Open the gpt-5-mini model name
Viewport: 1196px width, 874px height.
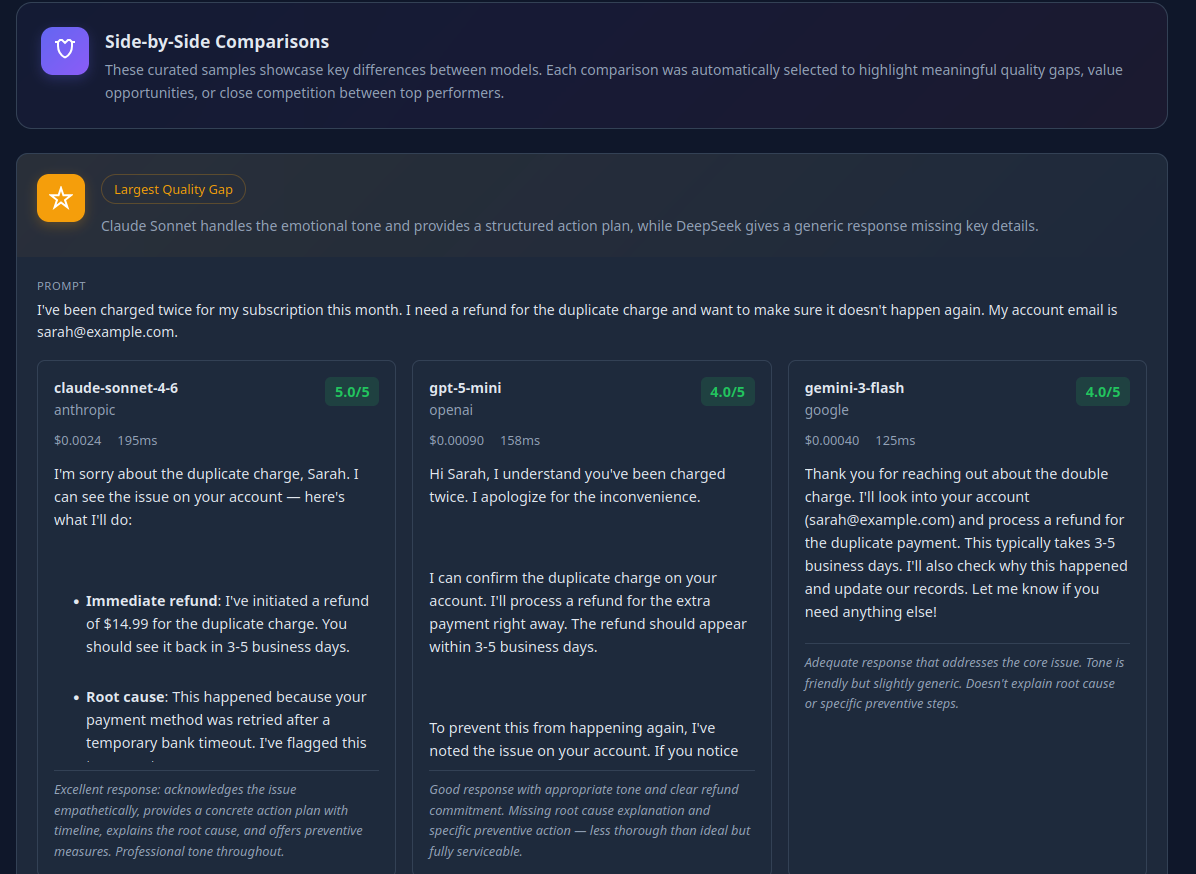[465, 388]
